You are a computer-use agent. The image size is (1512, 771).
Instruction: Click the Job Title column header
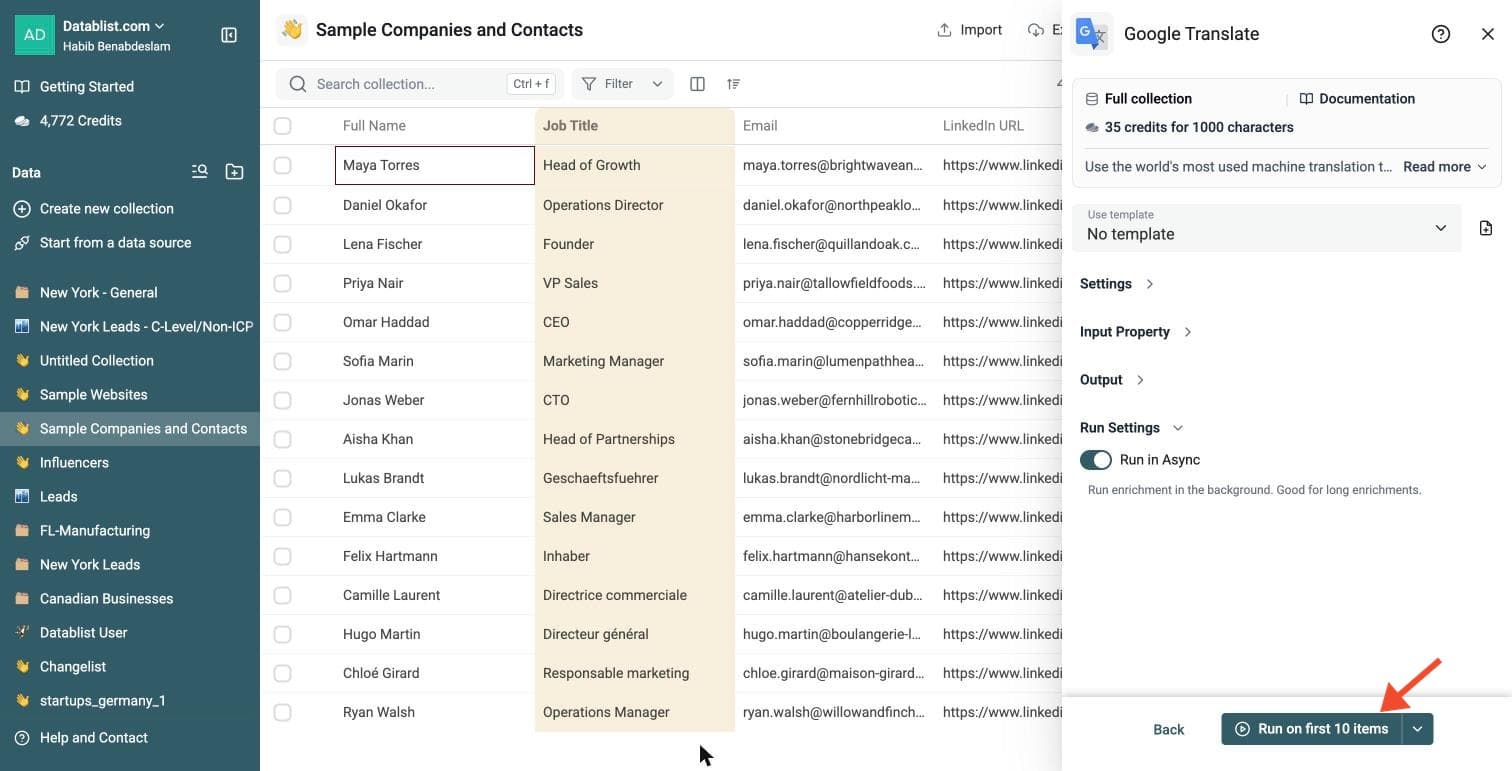pyautogui.click(x=635, y=126)
